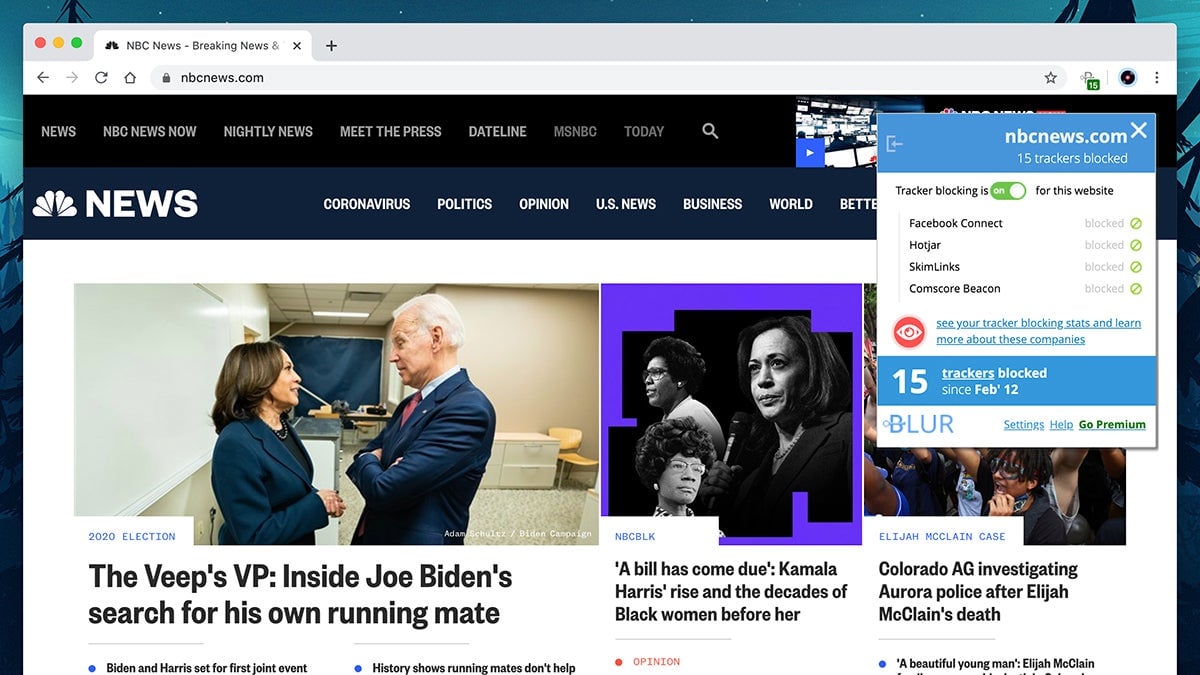The height and width of the screenshot is (675, 1200).
Task: Click the Blur extension icon in toolbar
Action: point(1089,79)
